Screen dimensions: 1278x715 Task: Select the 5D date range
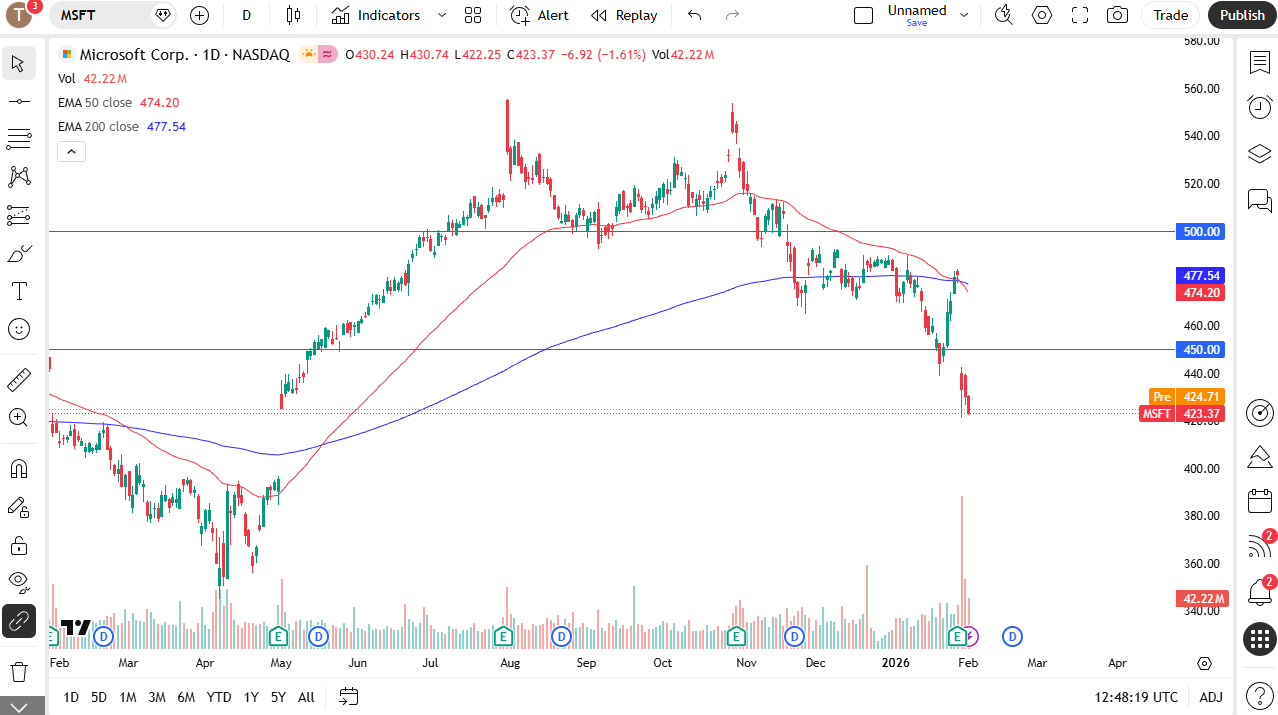tap(99, 697)
